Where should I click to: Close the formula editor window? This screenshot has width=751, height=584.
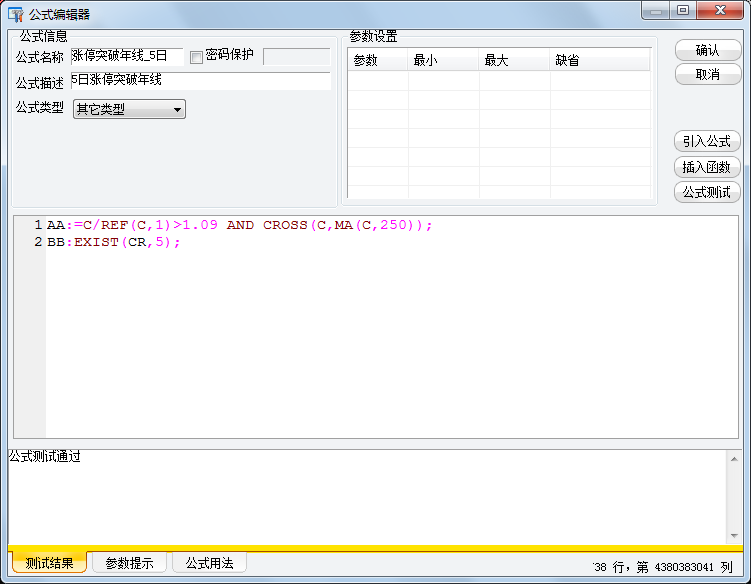(720, 11)
